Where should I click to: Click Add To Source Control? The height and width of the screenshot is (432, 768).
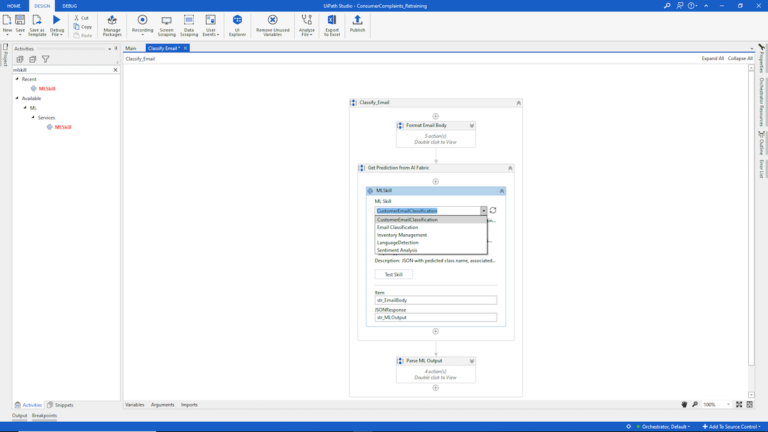[731, 427]
